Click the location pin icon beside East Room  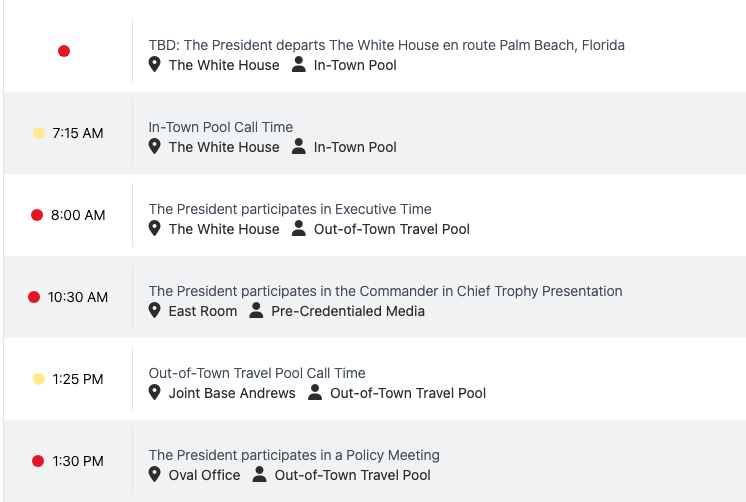(155, 311)
